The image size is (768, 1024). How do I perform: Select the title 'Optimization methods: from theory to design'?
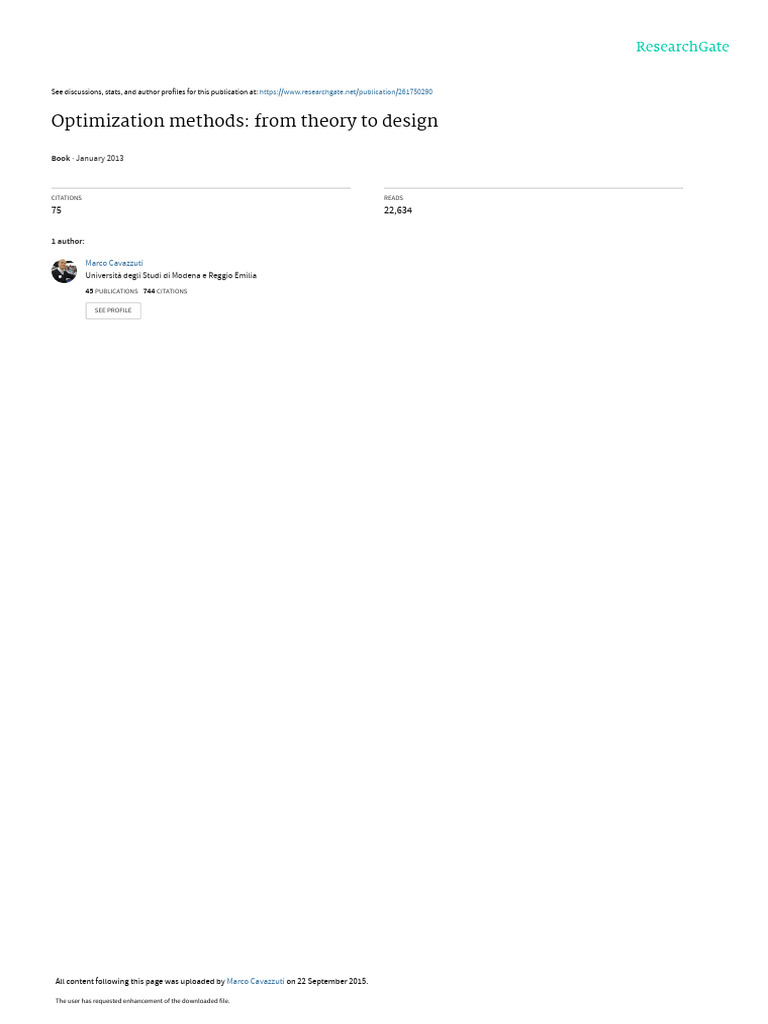pyautogui.click(x=244, y=121)
